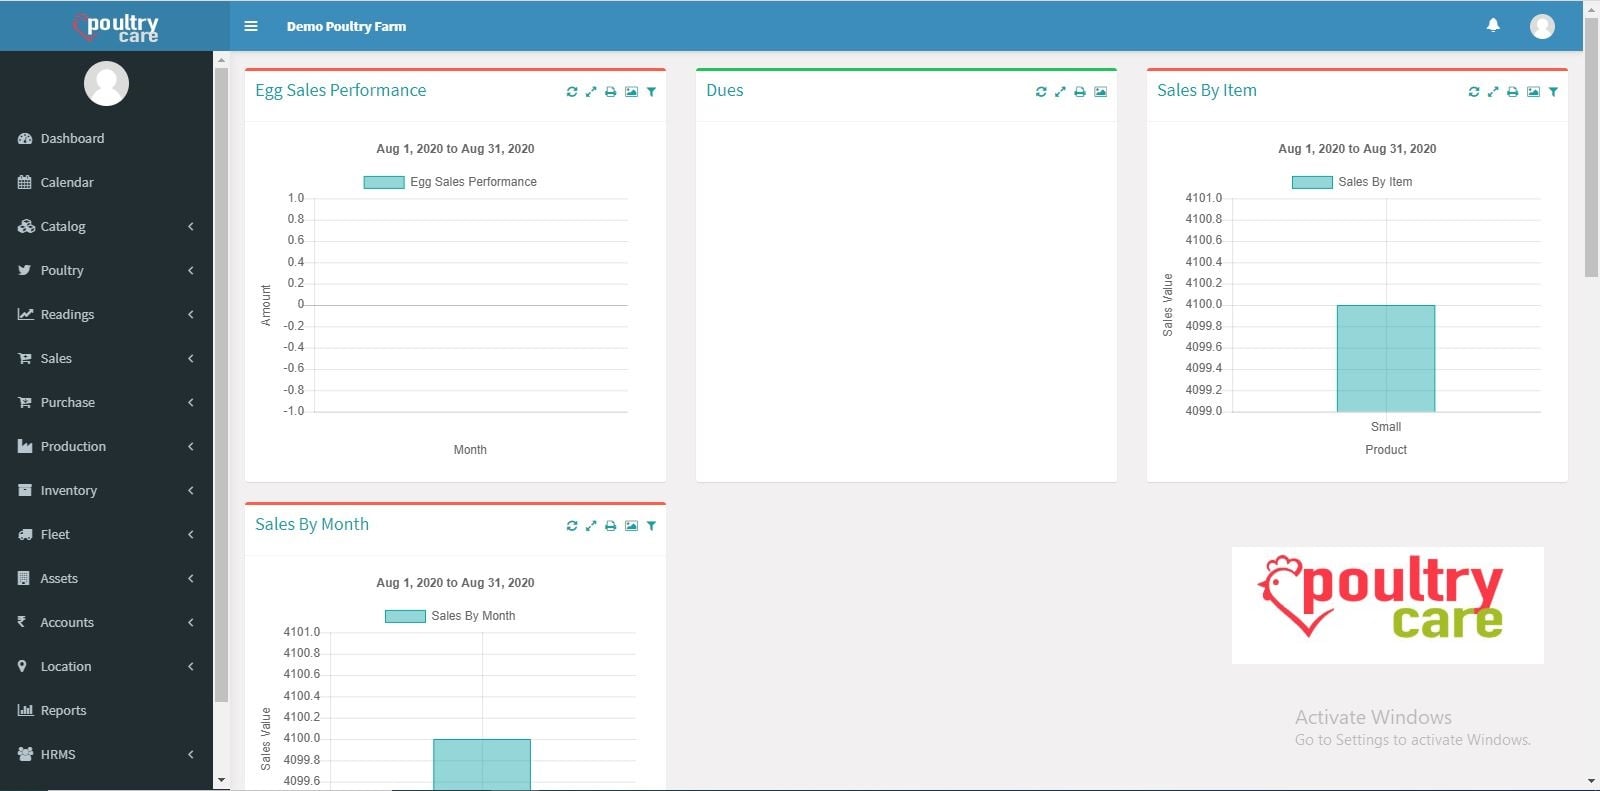Refresh the Sales By Item widget
1600x791 pixels.
pyautogui.click(x=1474, y=92)
